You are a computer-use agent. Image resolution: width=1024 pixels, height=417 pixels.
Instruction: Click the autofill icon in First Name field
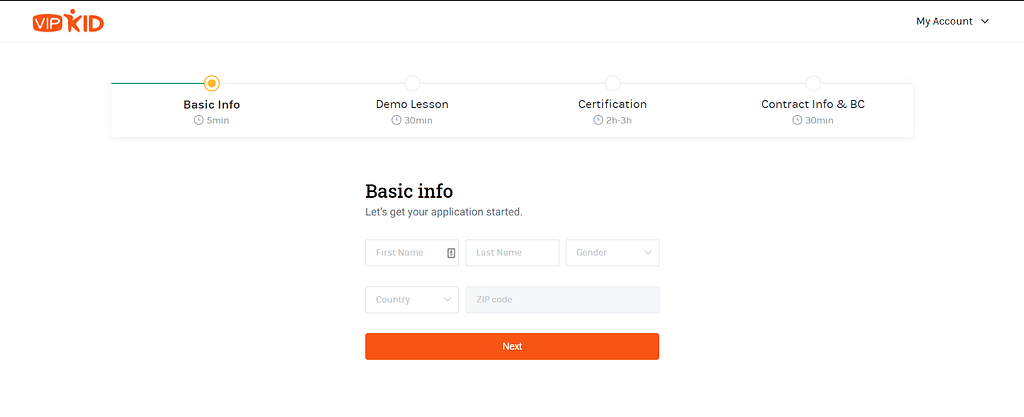451,253
